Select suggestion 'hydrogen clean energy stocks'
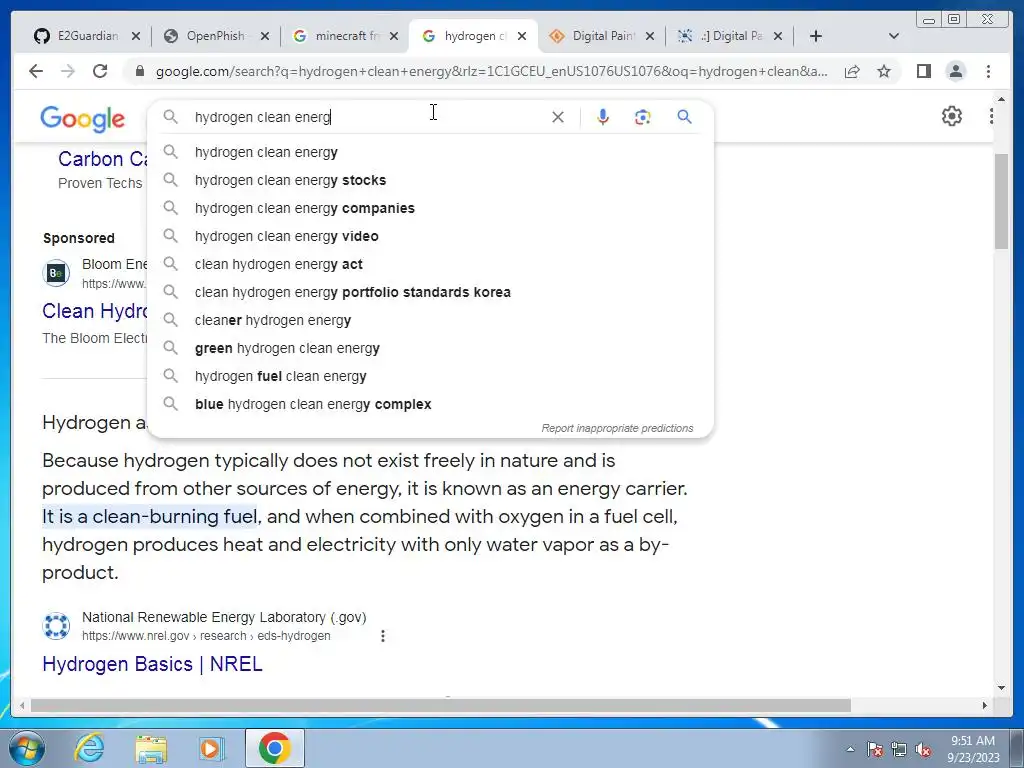This screenshot has width=1024, height=768. tap(431, 180)
